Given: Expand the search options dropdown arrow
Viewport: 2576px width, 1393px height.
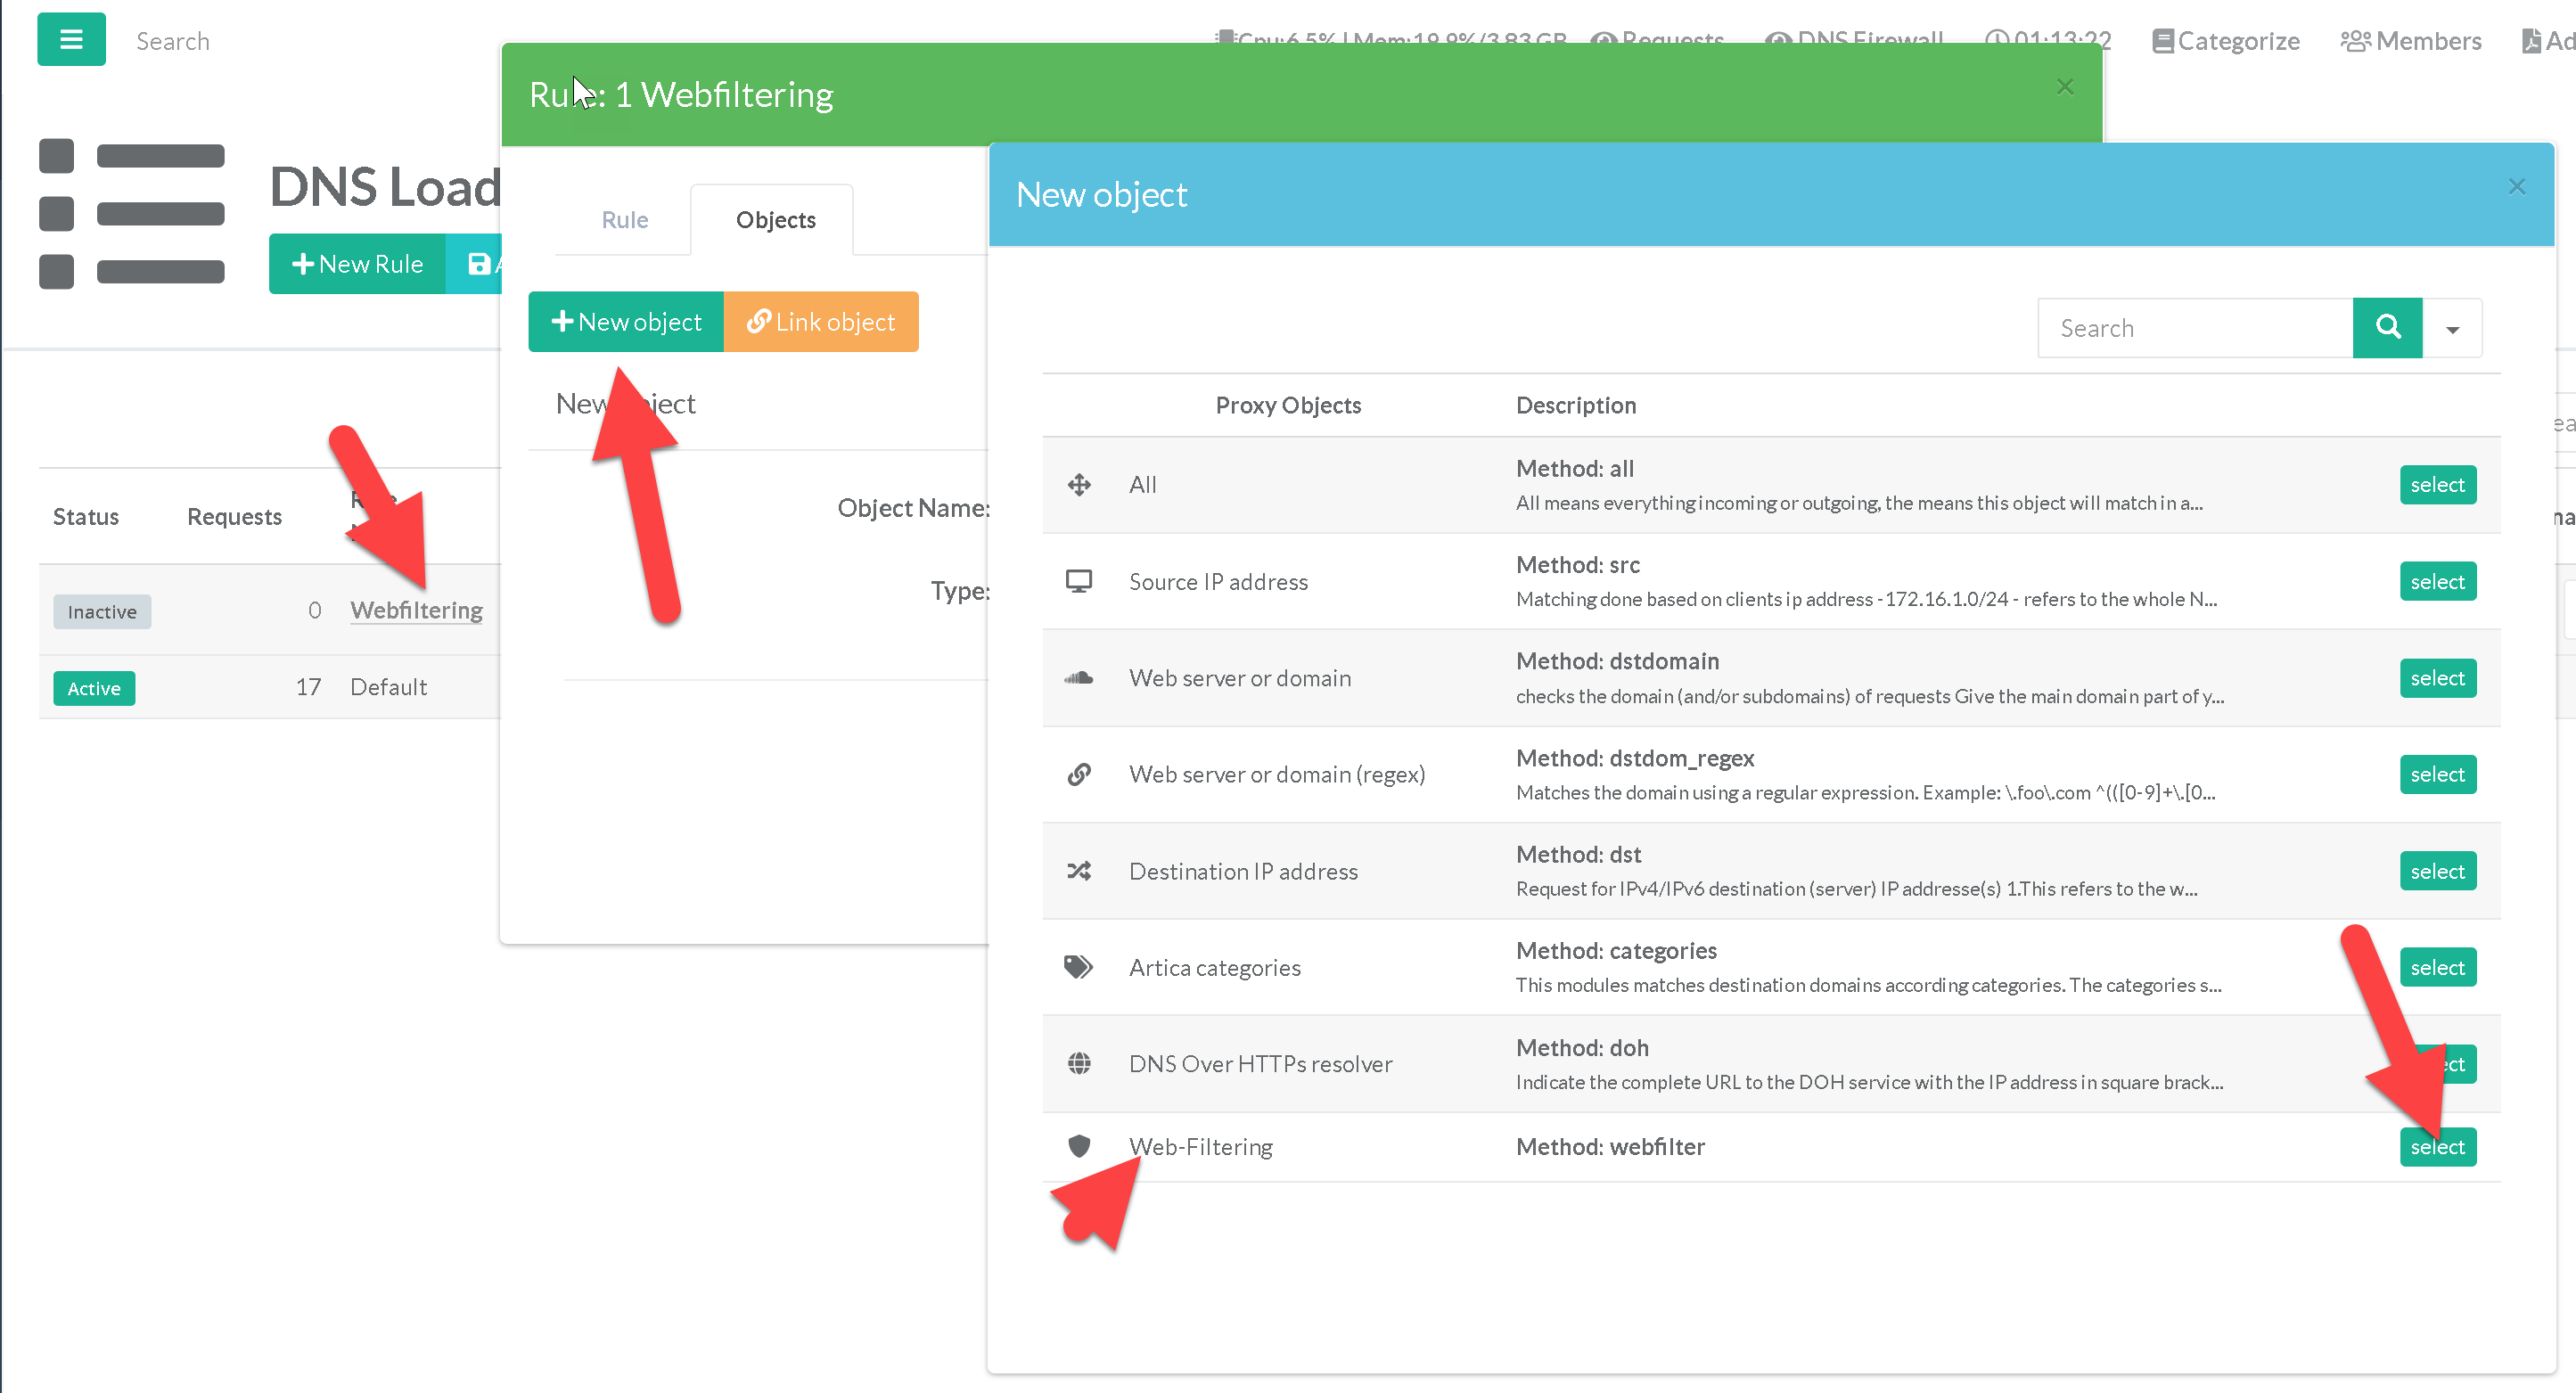Looking at the screenshot, I should (x=2452, y=329).
